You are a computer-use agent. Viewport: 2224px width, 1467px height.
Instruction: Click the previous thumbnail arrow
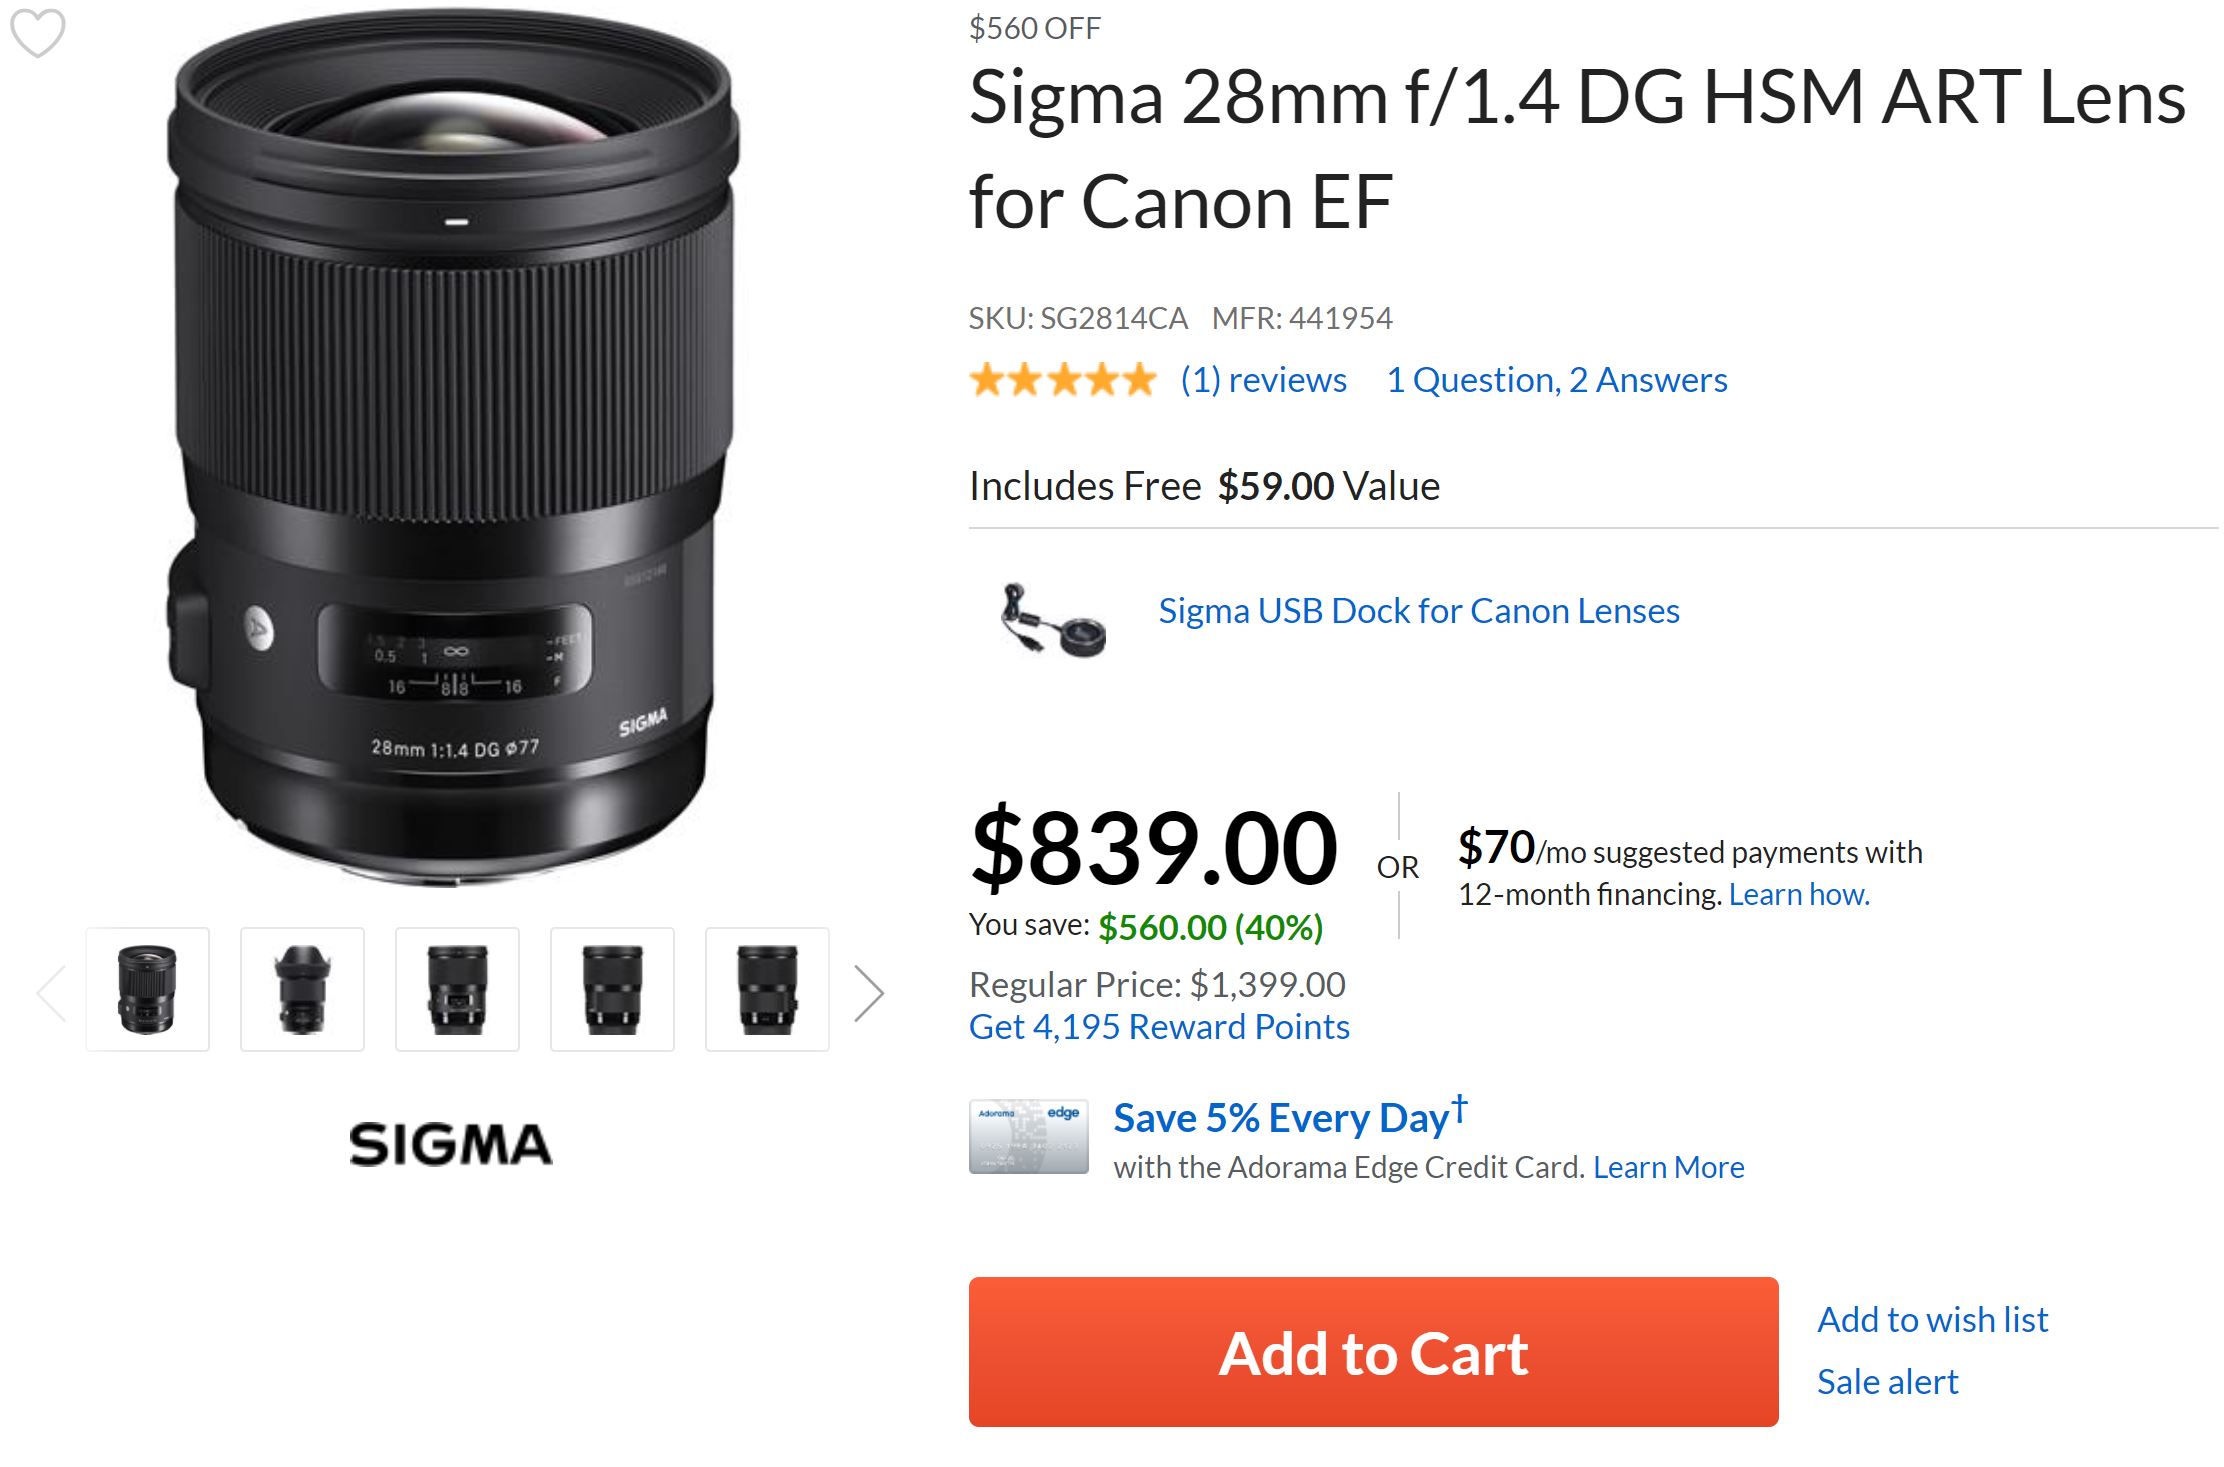pos(51,992)
